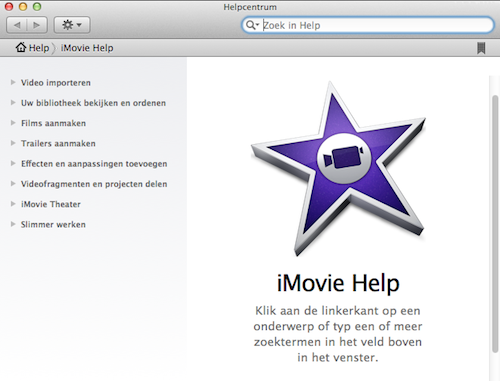Open the iMovie Theater topic
Screen dimensions: 500x381
[51, 204]
